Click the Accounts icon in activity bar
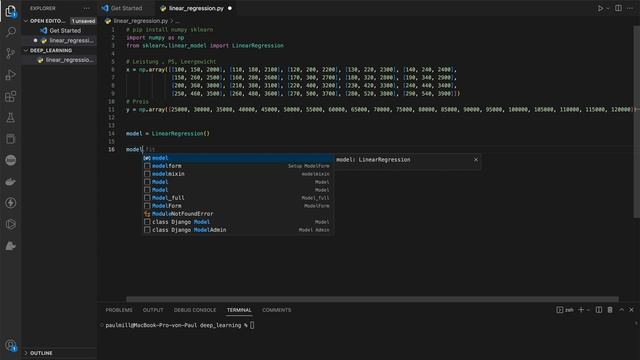 11,345
